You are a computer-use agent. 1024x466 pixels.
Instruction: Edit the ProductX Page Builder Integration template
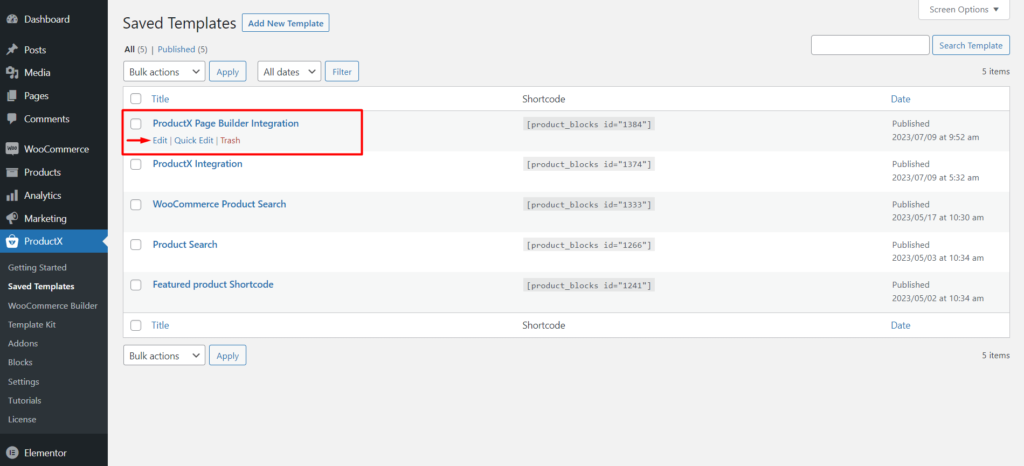pos(160,140)
